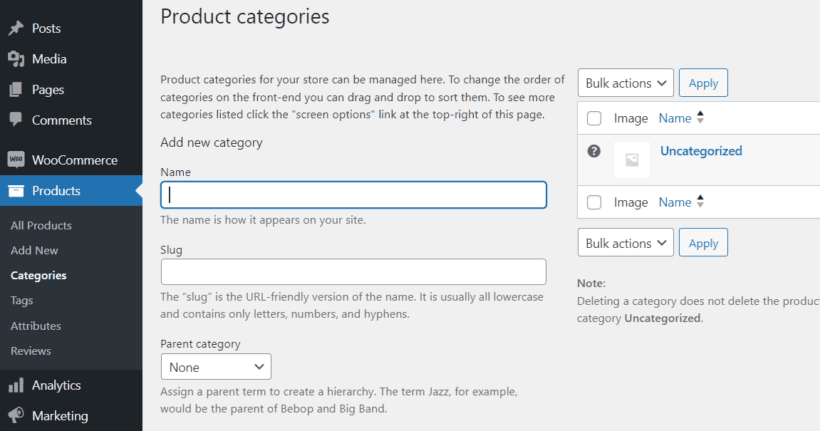Click the Note: label text
This screenshot has height=431, width=820.
591,283
